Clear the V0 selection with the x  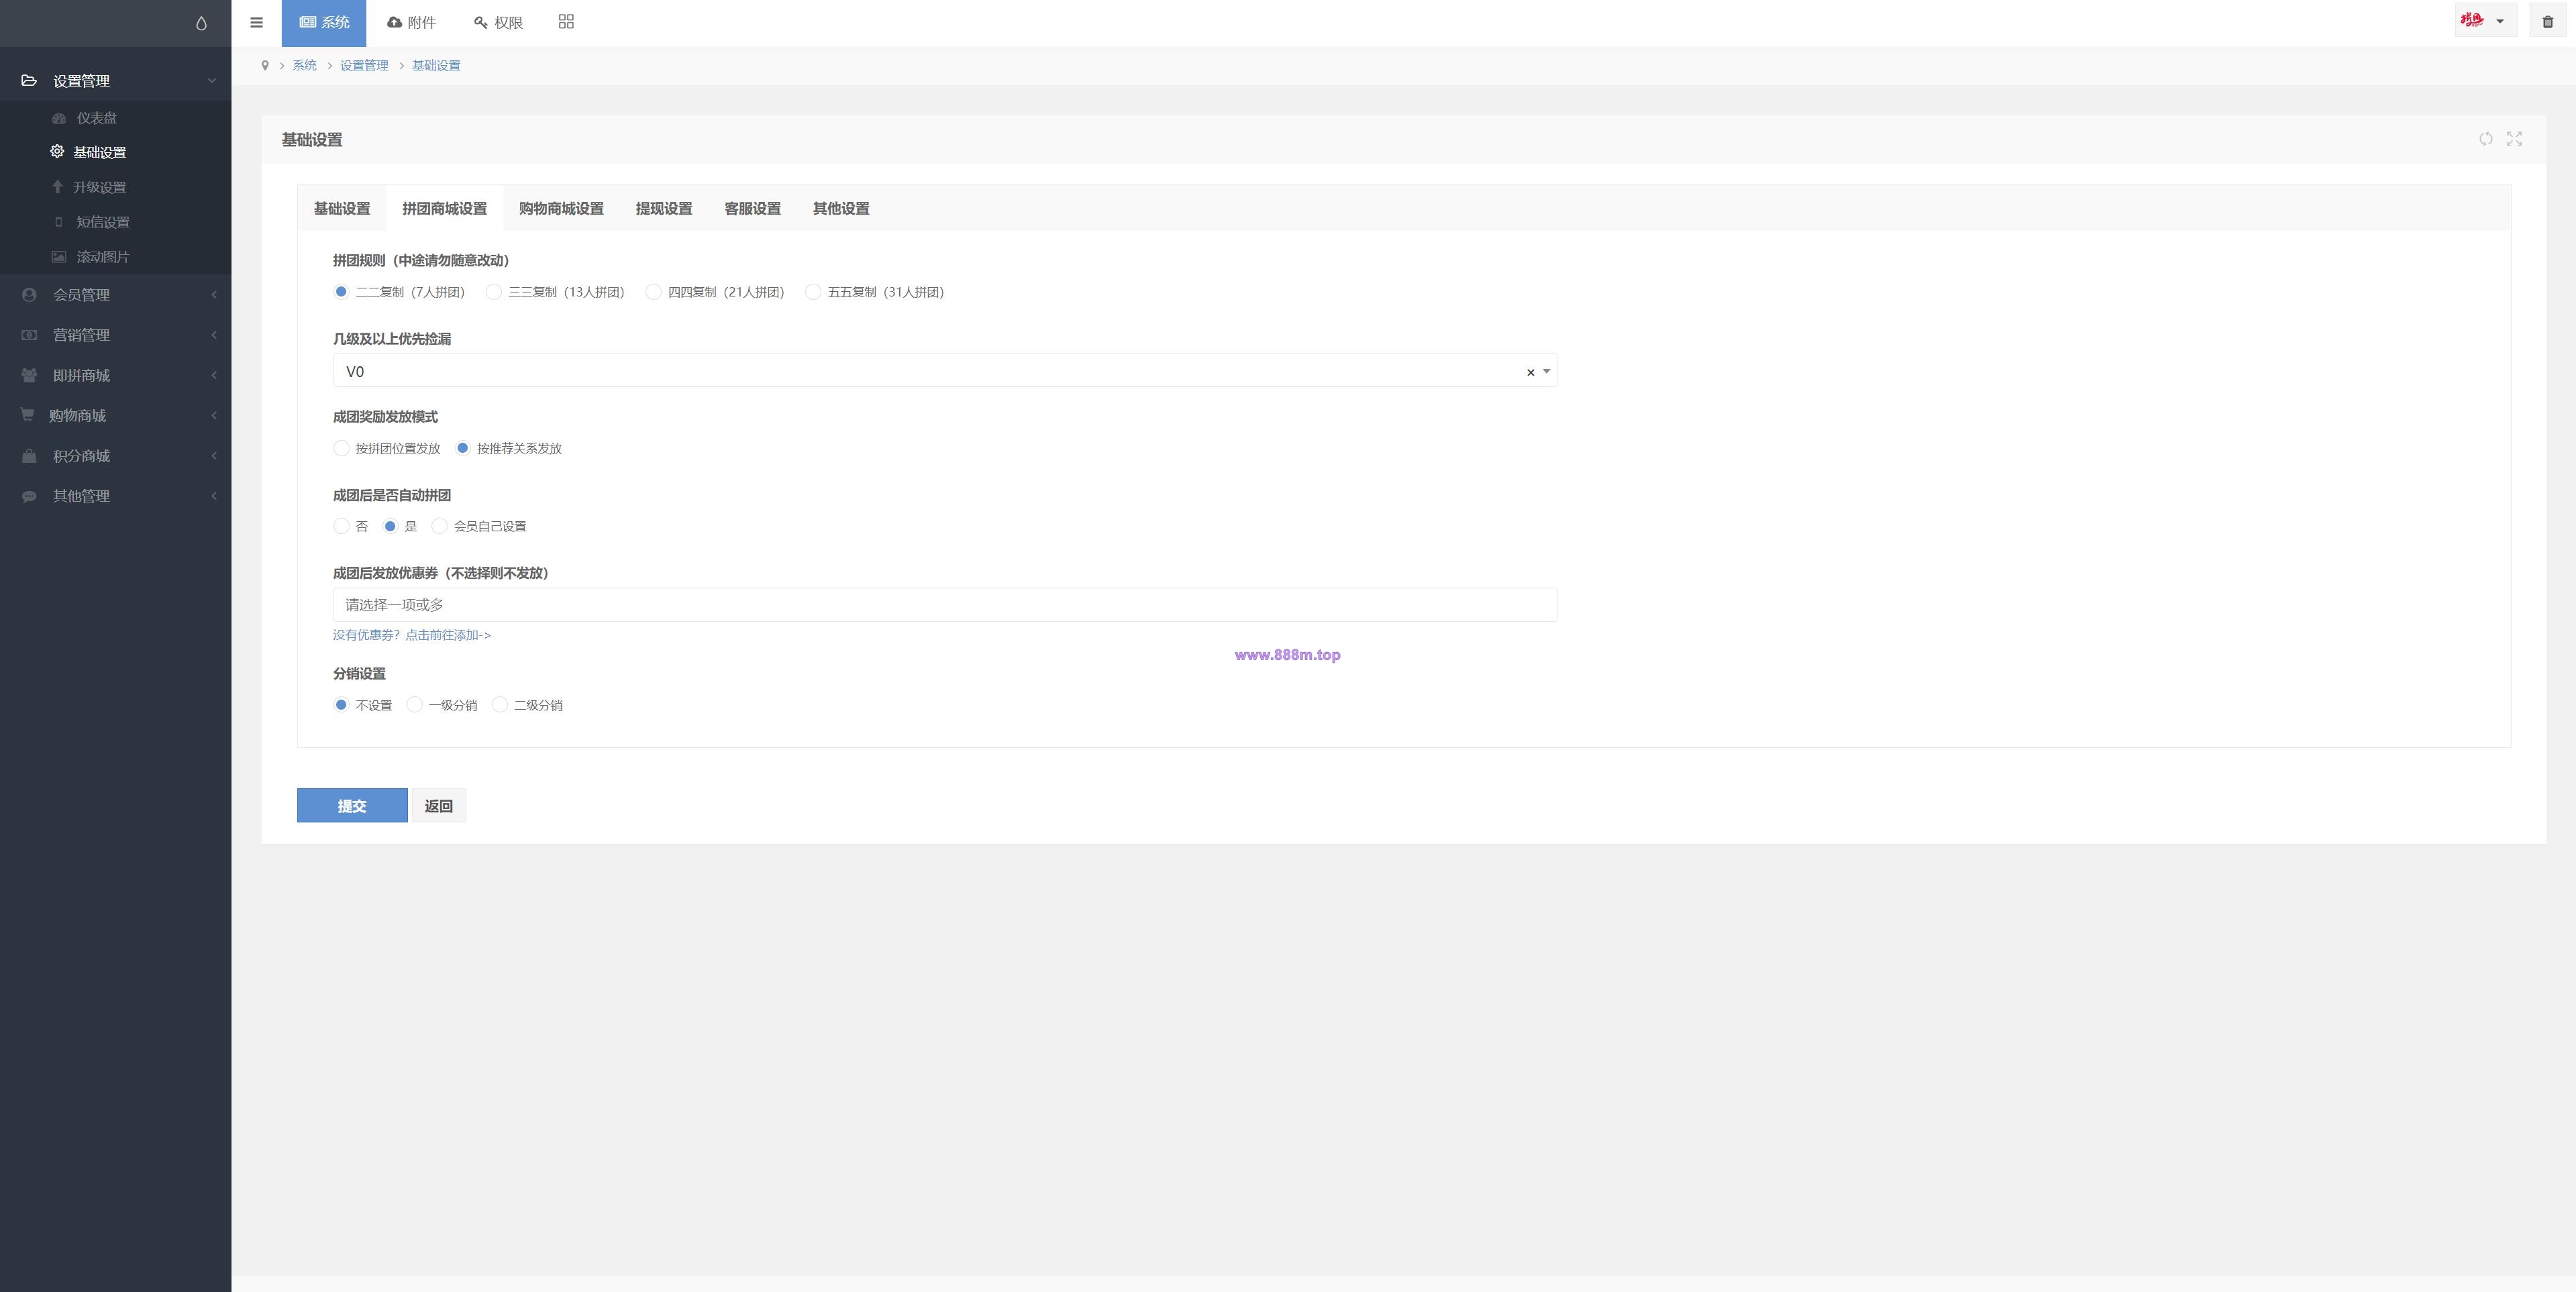click(1530, 372)
